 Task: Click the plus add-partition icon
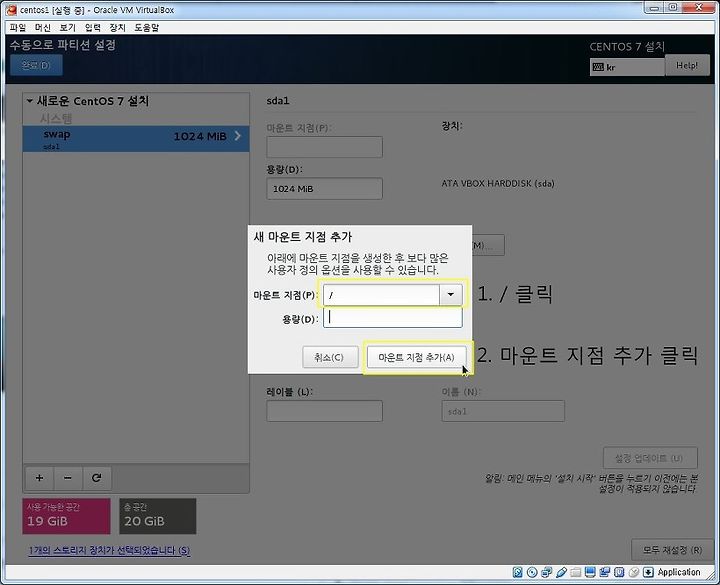pyautogui.click(x=39, y=478)
